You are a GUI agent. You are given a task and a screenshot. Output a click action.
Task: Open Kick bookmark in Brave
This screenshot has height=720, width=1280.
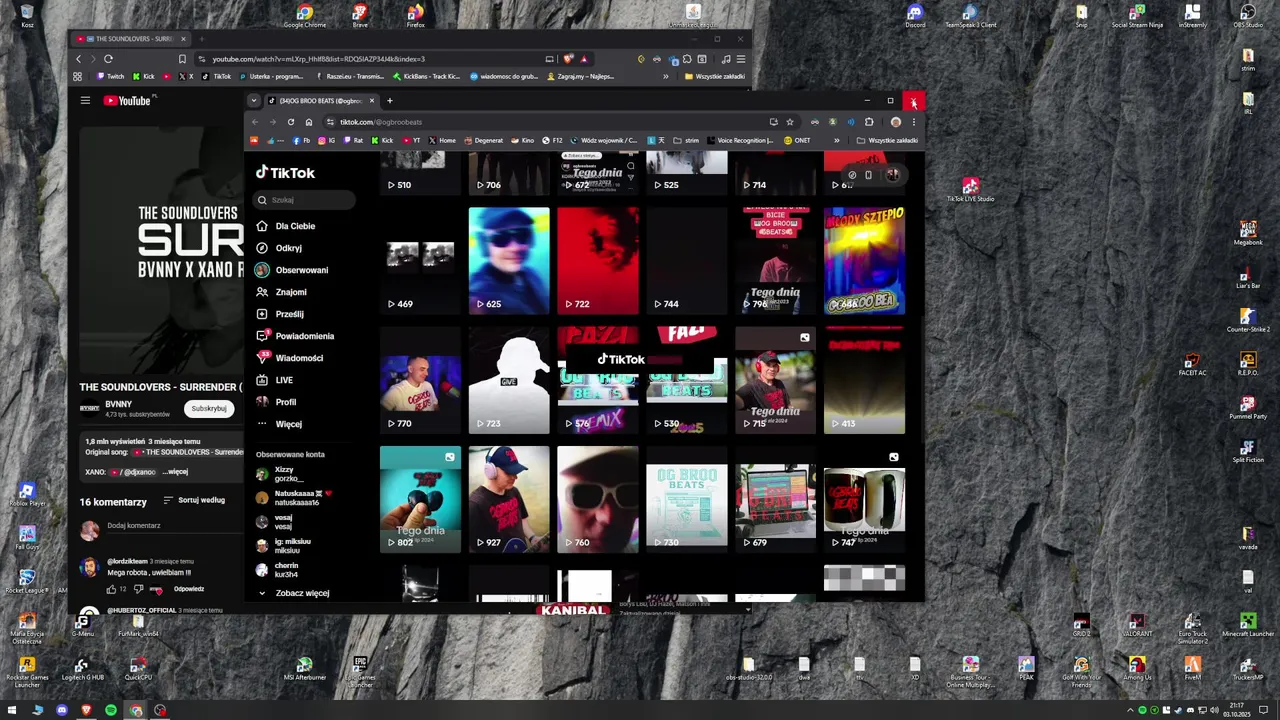coord(144,76)
